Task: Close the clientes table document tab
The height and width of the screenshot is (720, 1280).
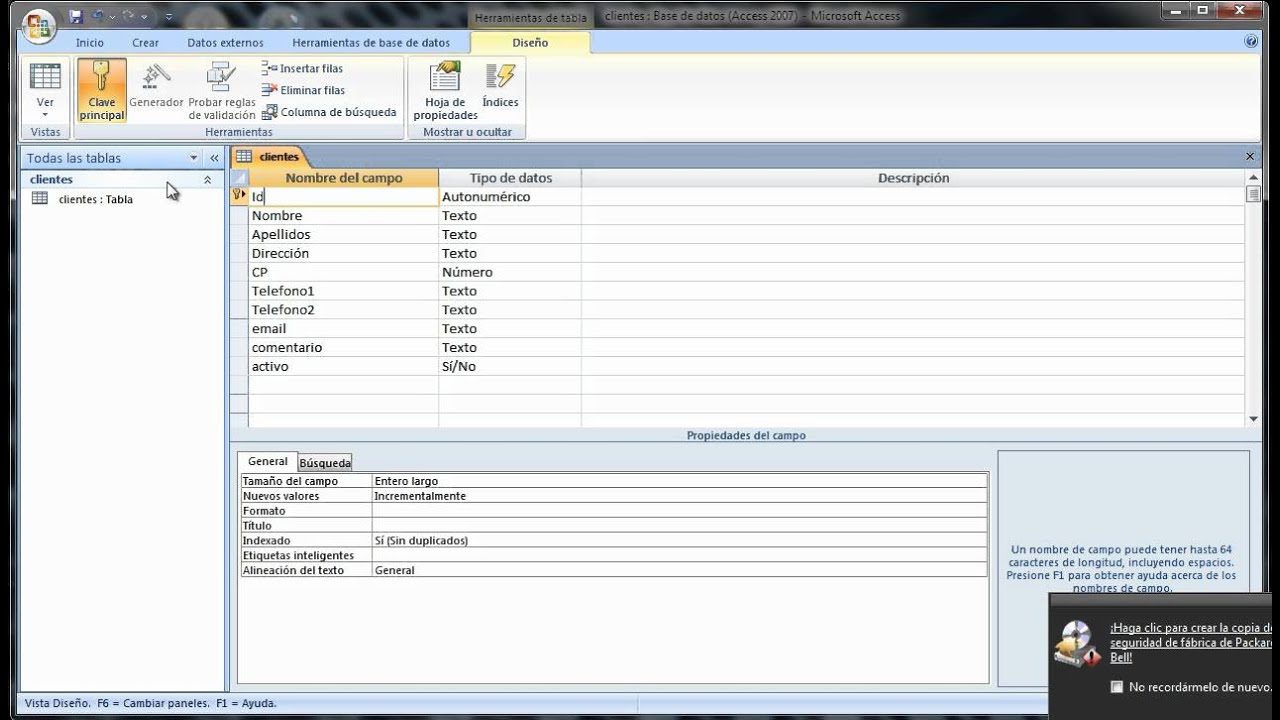Action: 1250,157
